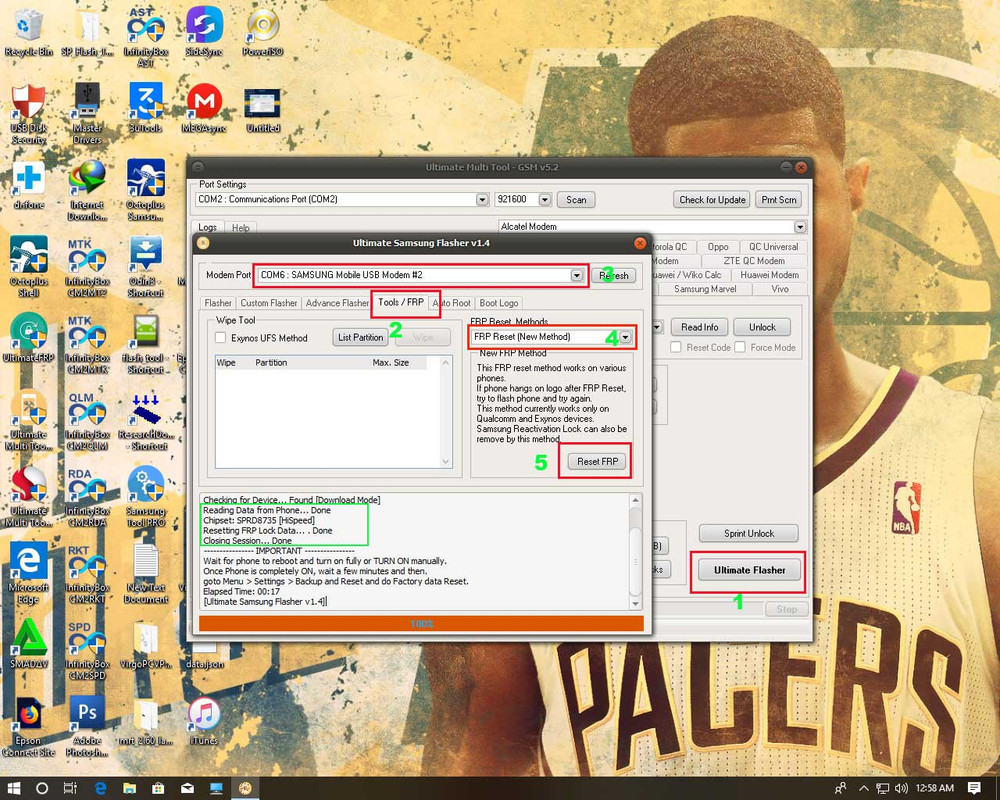Click the Prnt Scrn button
This screenshot has width=1000, height=800.
[x=779, y=200]
